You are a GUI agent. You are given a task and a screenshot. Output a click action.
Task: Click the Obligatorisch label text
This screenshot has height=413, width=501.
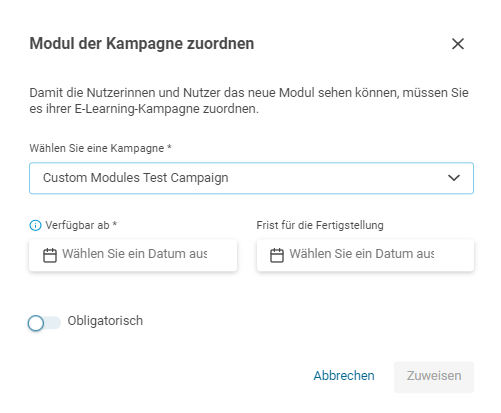(105, 321)
